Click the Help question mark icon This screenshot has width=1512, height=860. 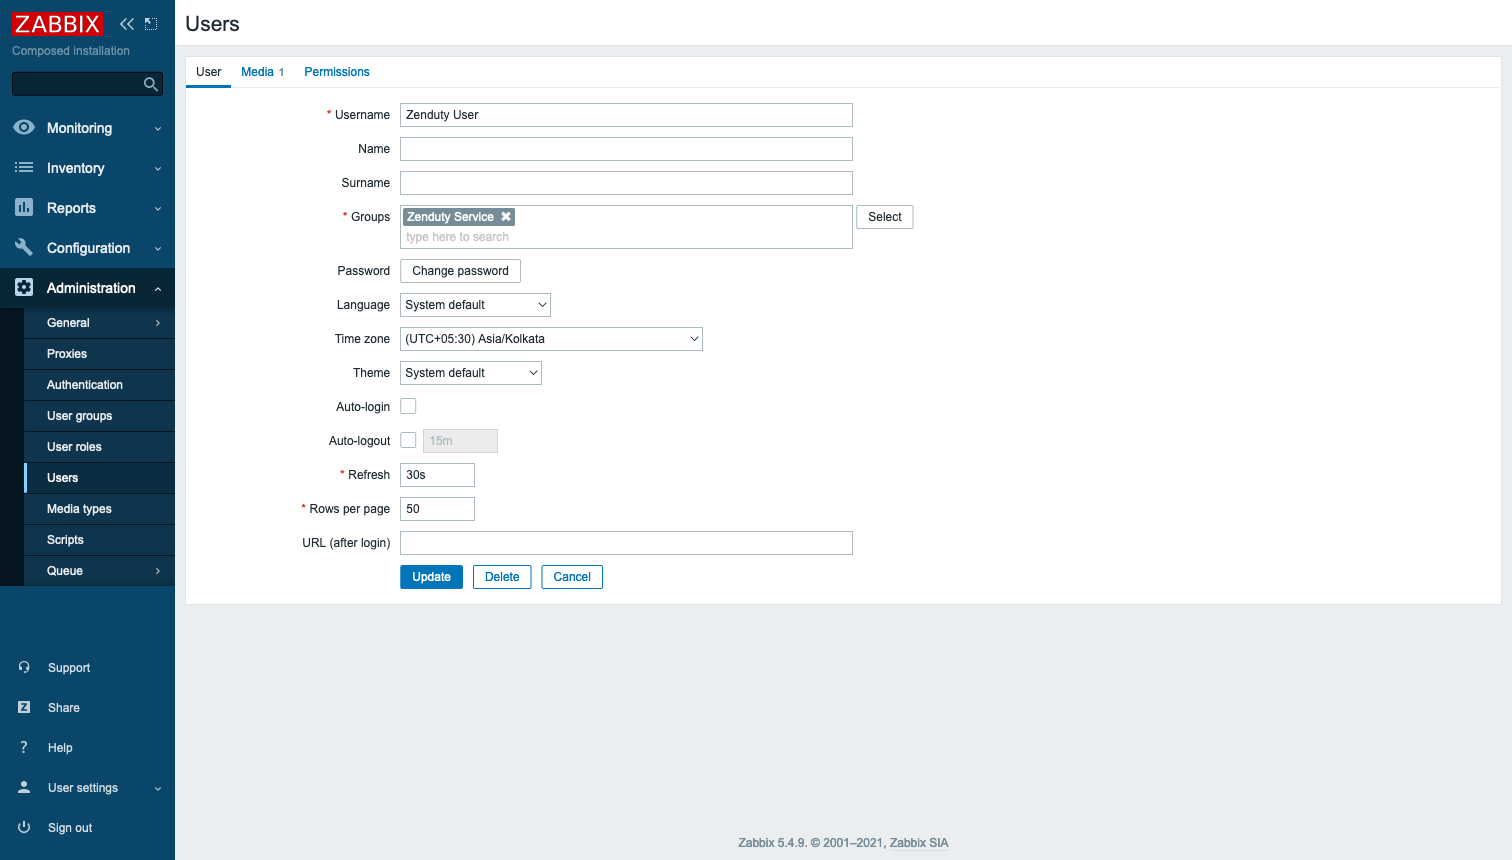pyautogui.click(x=24, y=747)
